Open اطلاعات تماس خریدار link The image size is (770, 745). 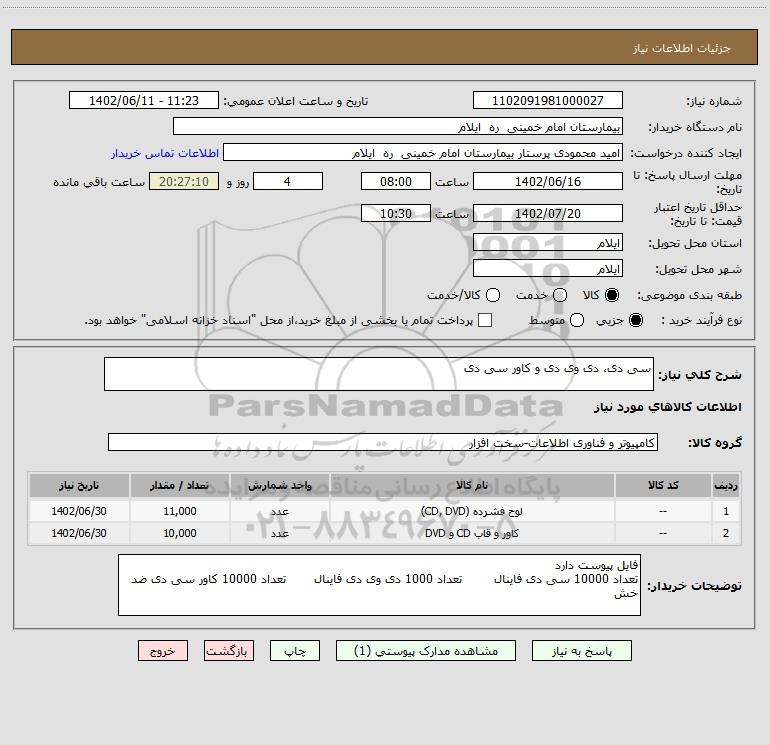(165, 153)
